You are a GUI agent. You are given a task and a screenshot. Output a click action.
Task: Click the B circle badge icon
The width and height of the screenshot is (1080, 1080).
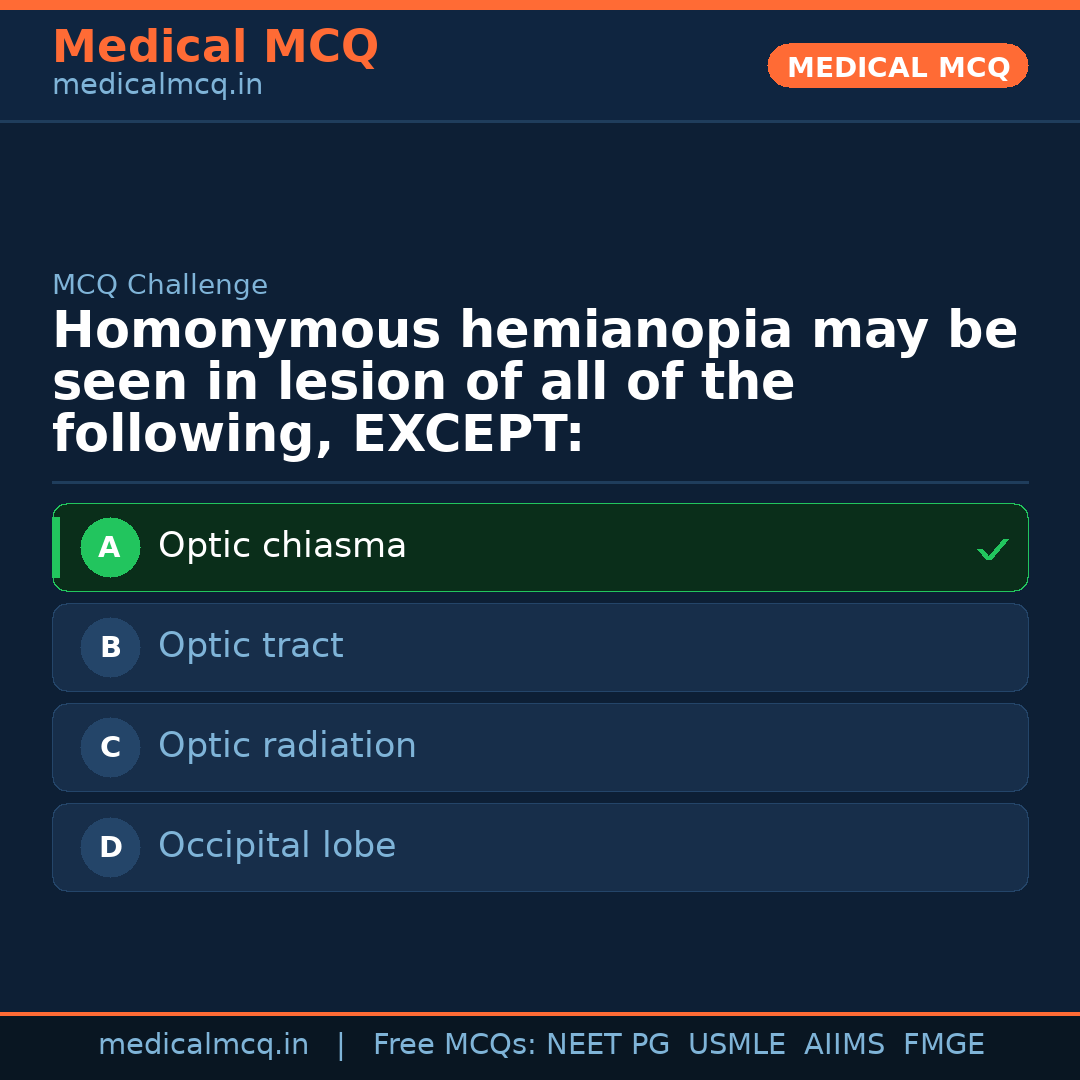click(x=110, y=647)
